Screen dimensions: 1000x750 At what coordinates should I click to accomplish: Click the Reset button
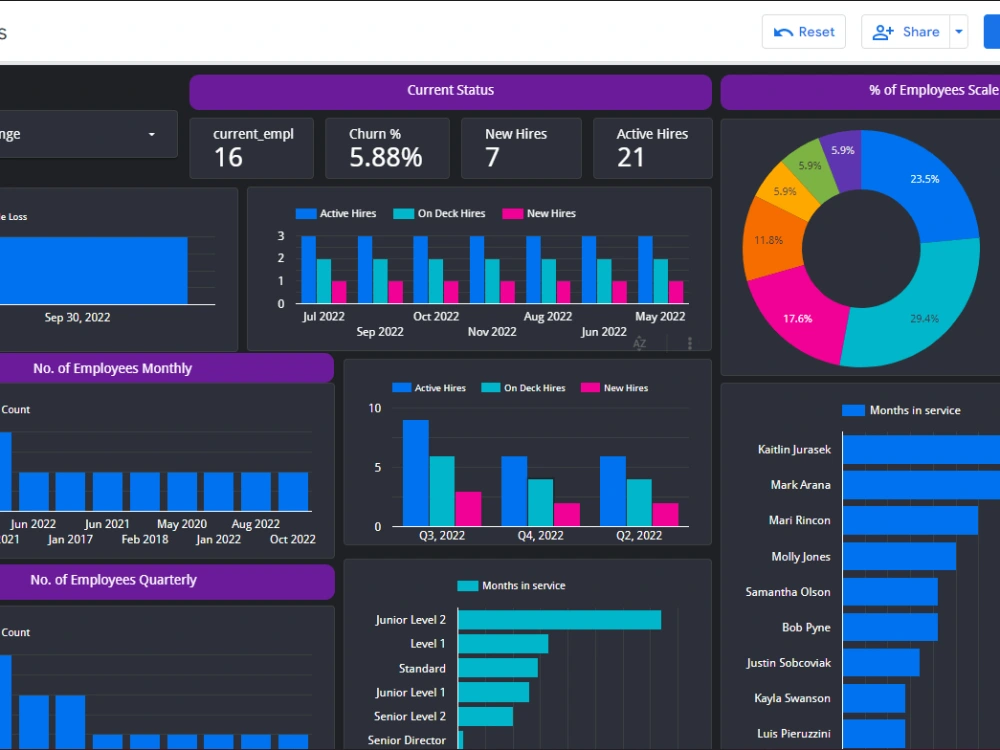(803, 31)
